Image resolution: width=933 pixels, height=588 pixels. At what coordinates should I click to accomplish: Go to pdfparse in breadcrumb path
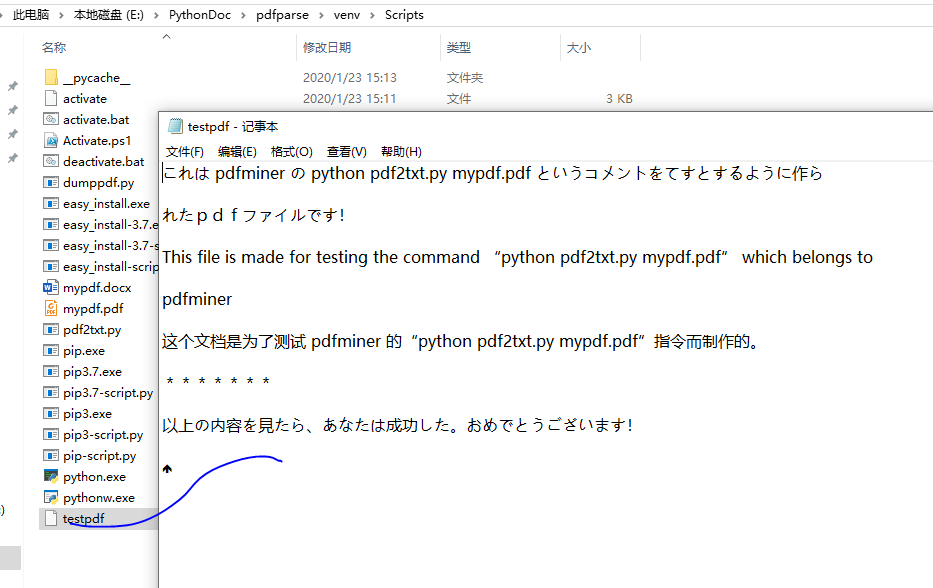pyautogui.click(x=282, y=15)
